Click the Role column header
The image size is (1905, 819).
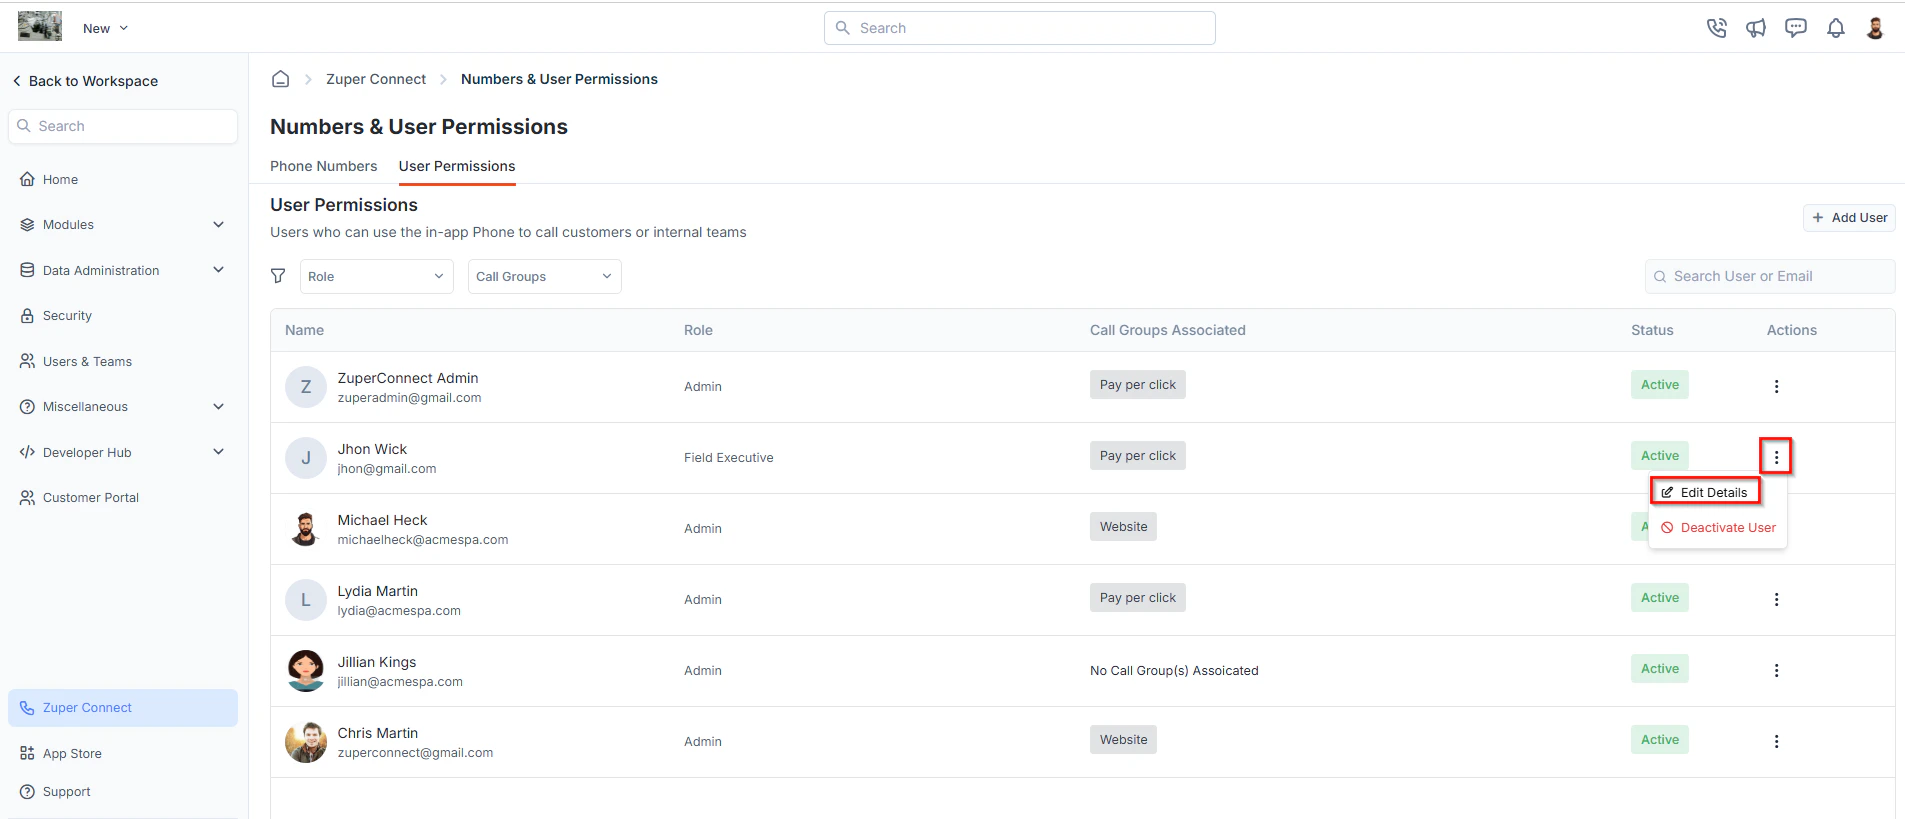click(698, 330)
